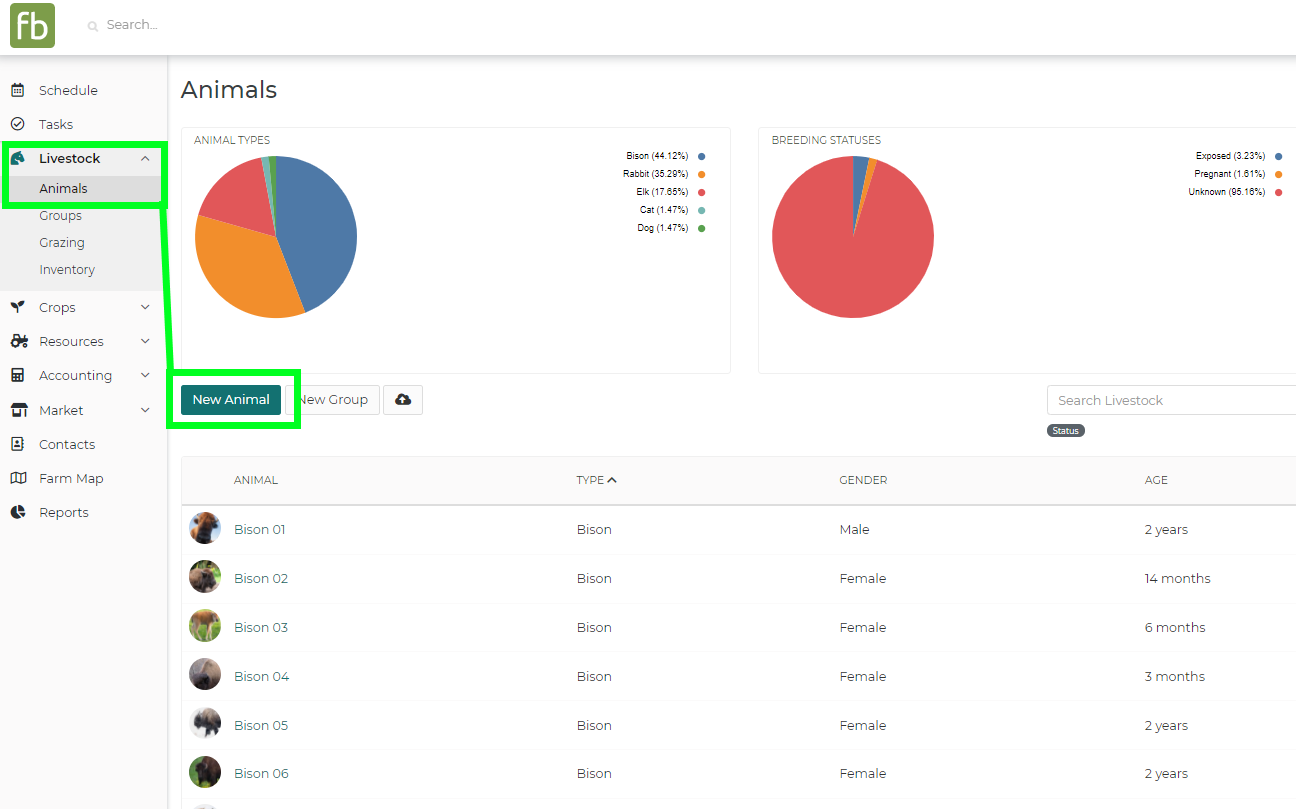Image resolution: width=1296 pixels, height=809 pixels.
Task: Expand the Accounting menu chevron
Action: tap(145, 375)
